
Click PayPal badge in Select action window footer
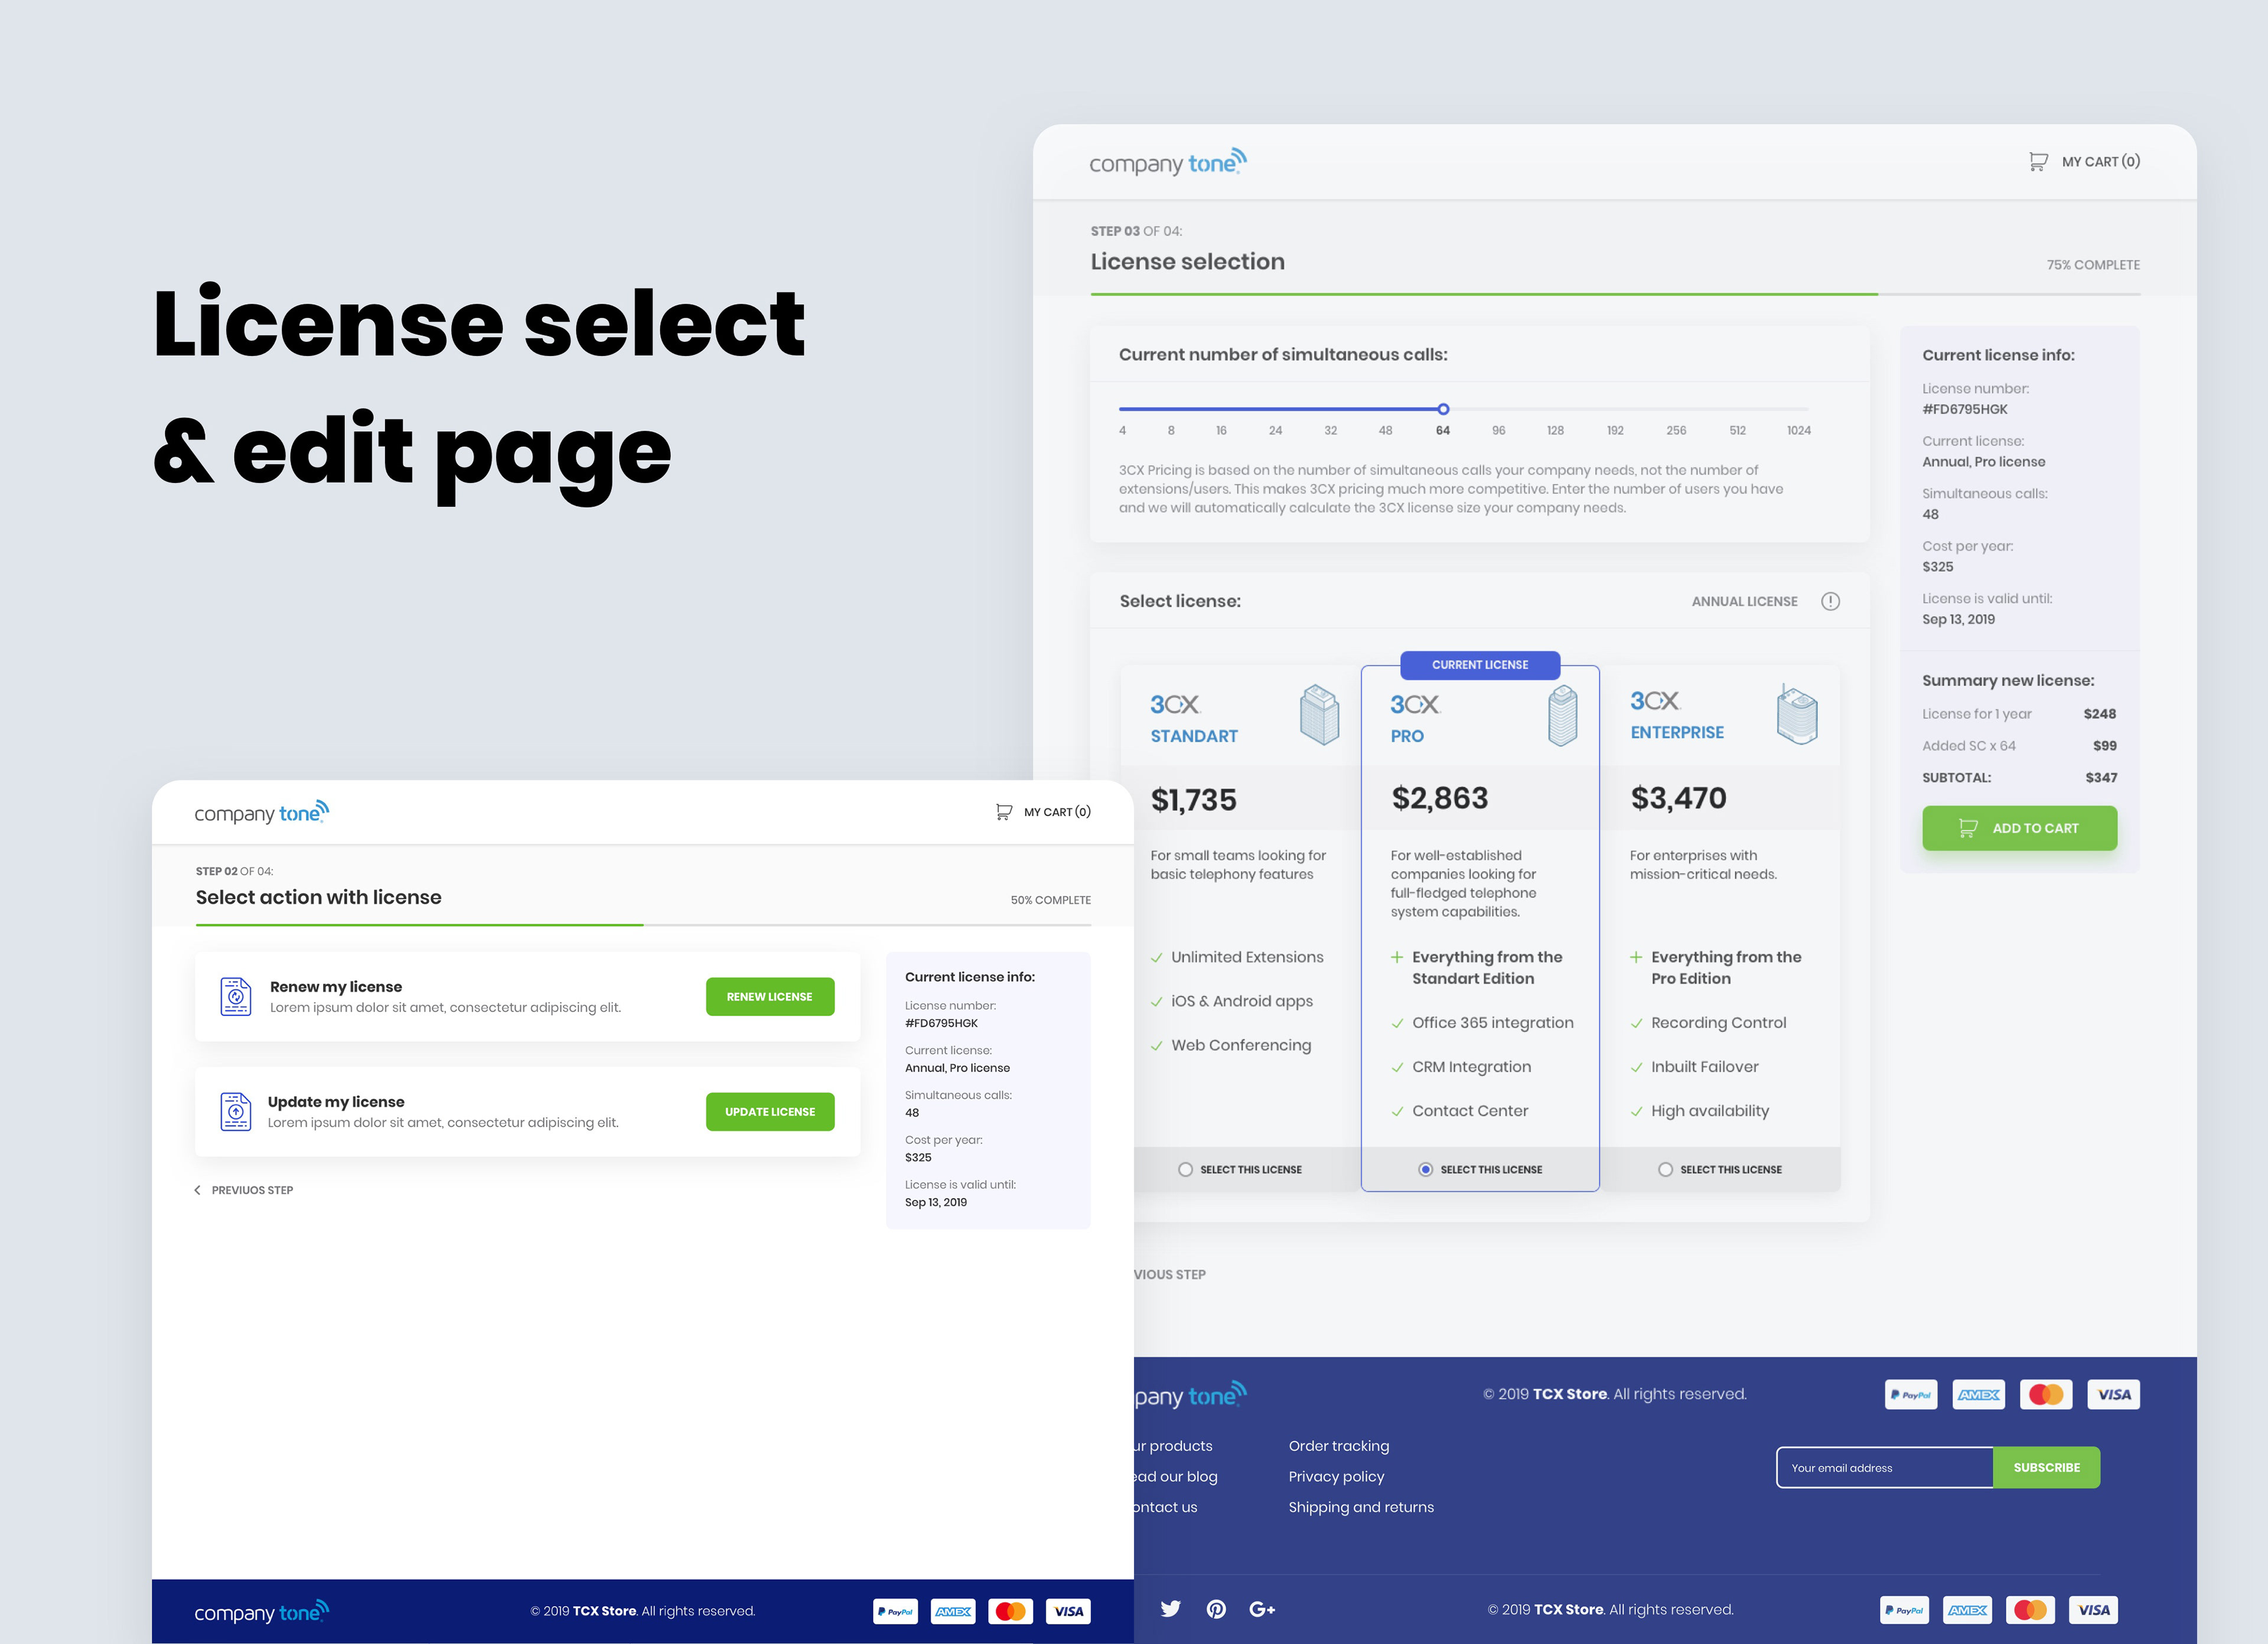coord(895,1611)
